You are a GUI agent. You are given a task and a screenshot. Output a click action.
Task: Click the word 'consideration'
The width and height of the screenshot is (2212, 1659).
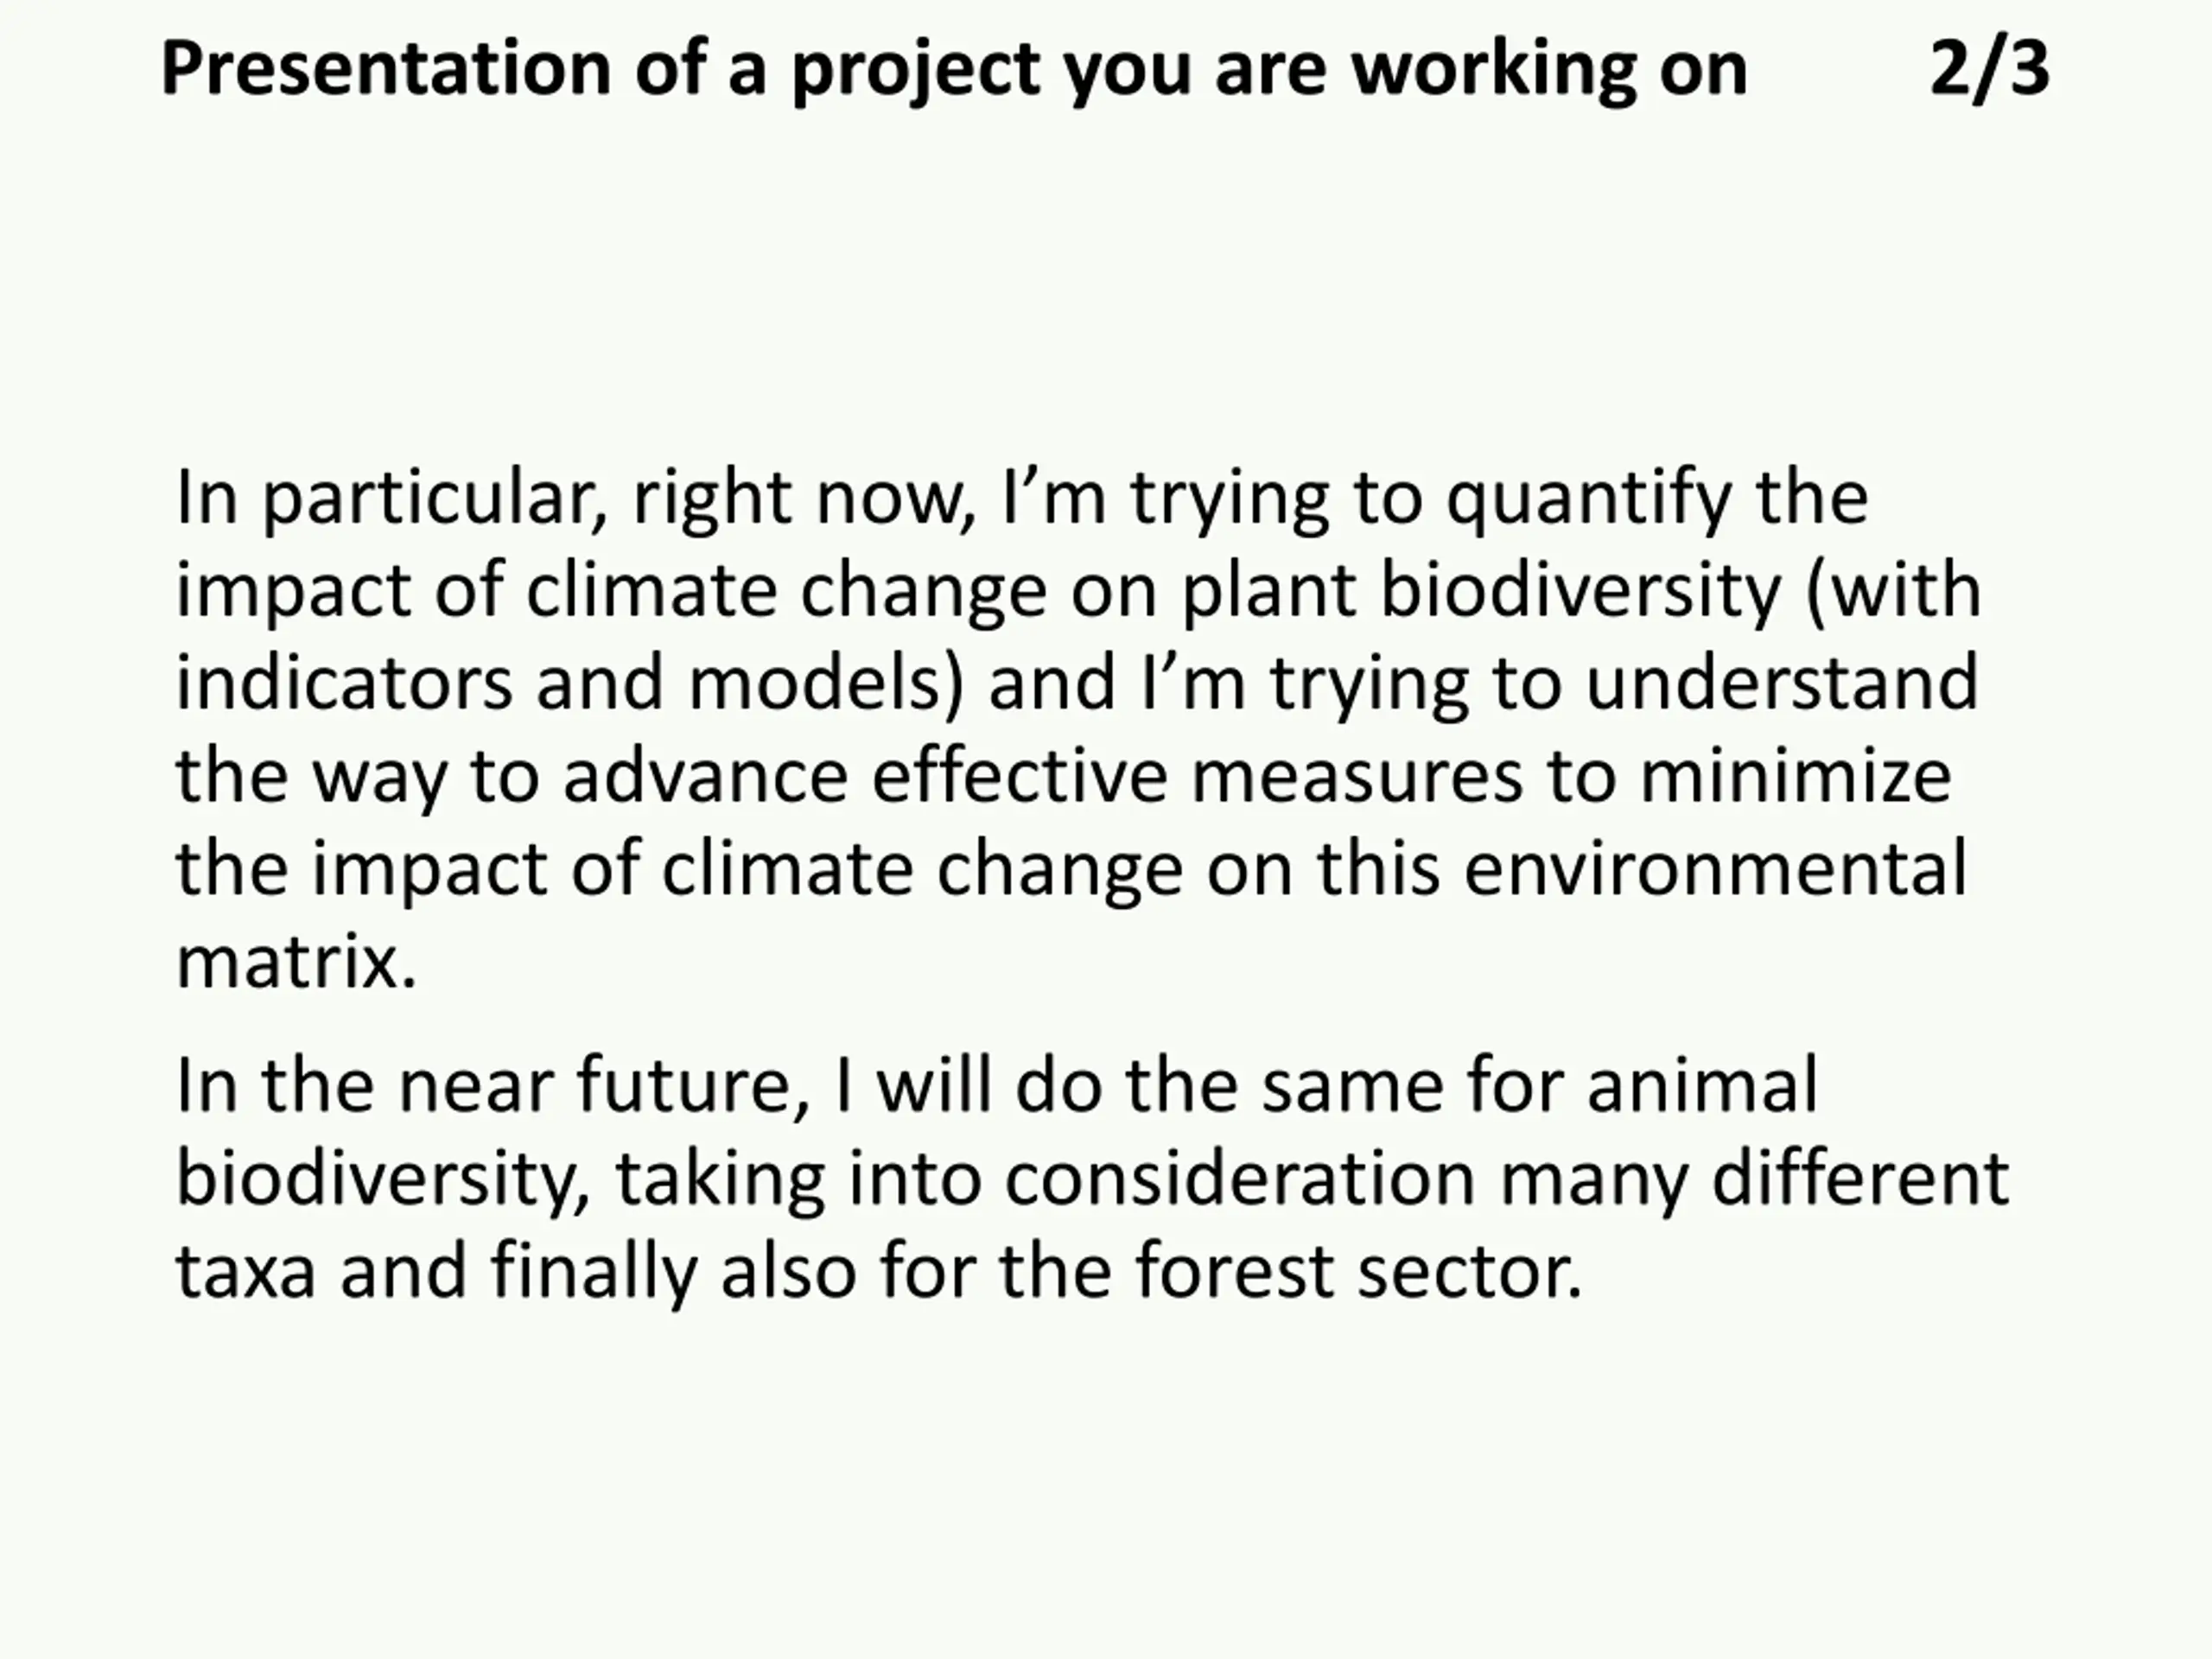(1241, 1178)
